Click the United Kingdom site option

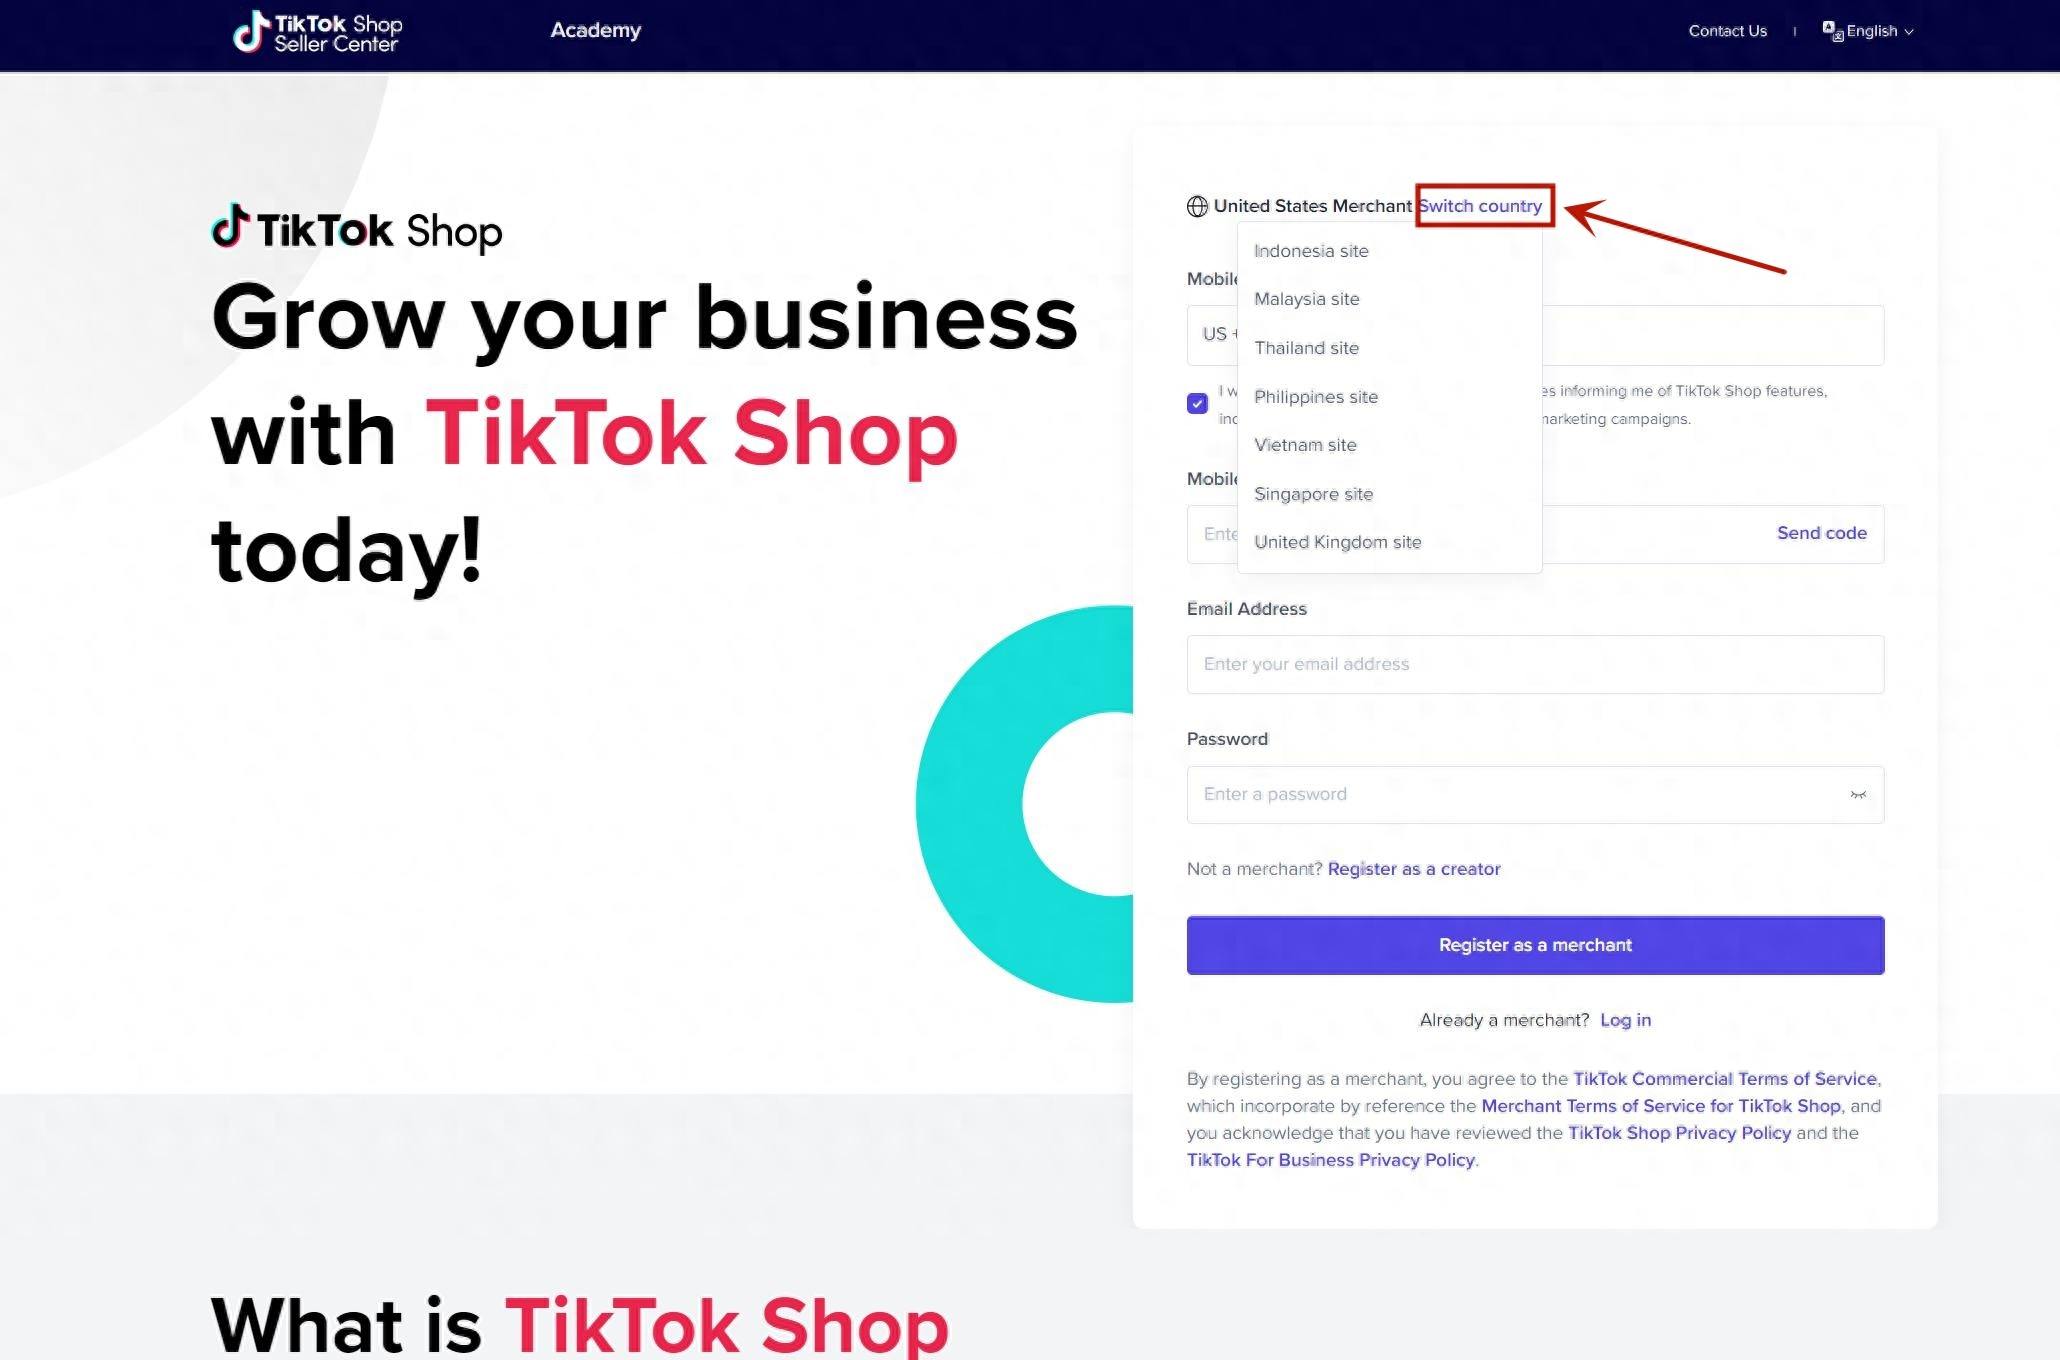coord(1336,542)
